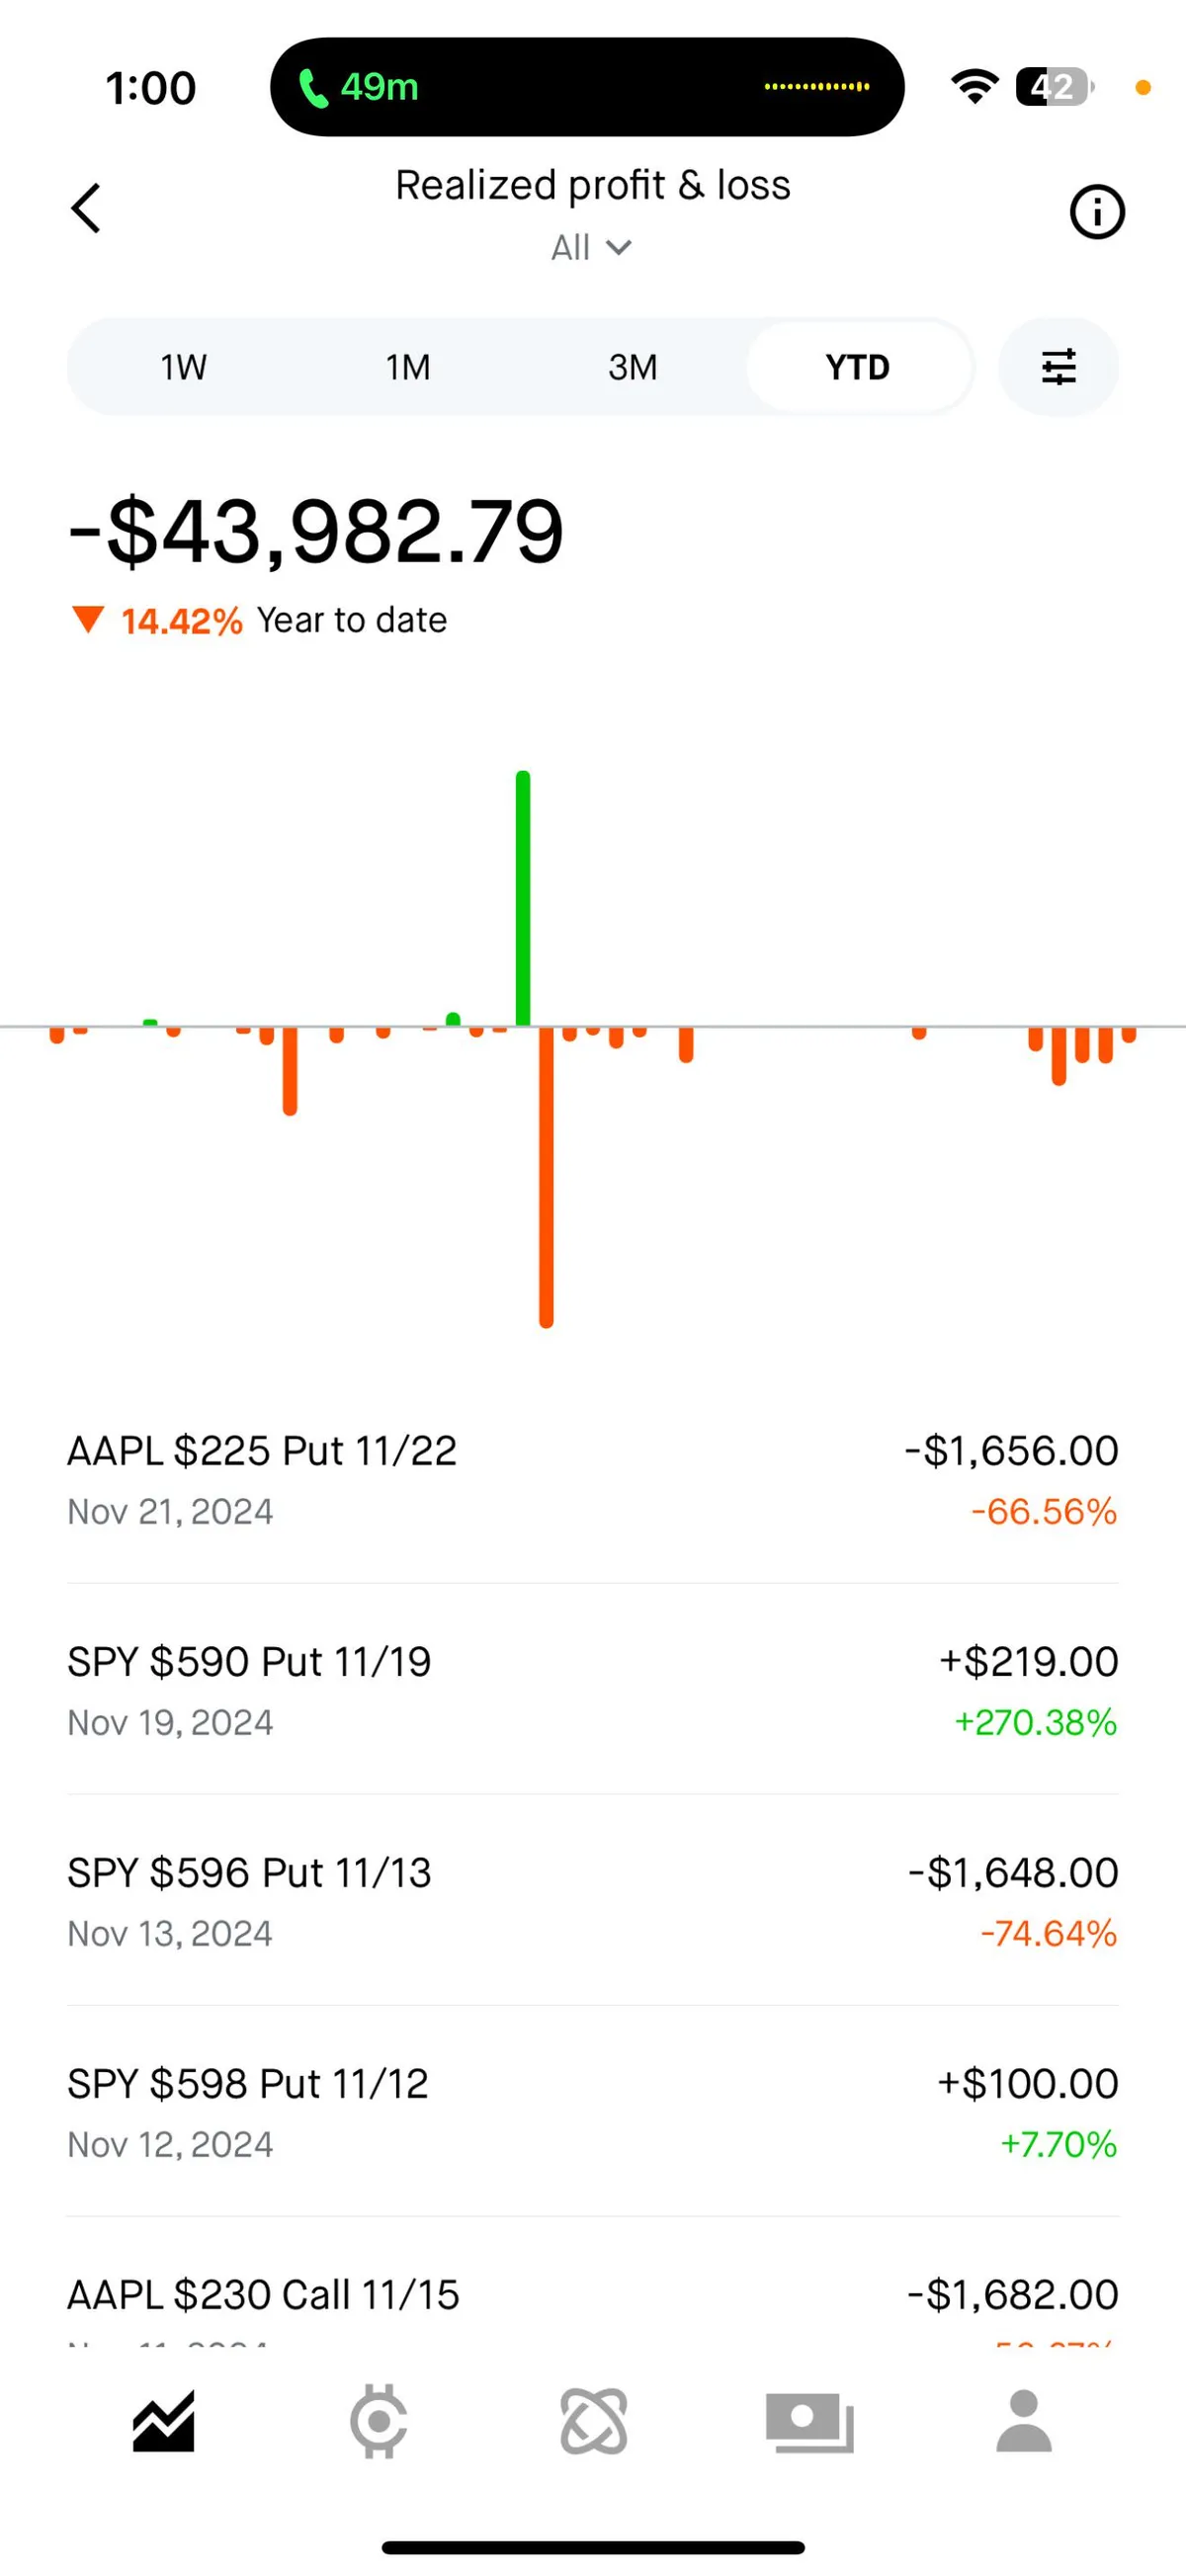
Task: Tap the tall green profit bar
Action: 523,898
